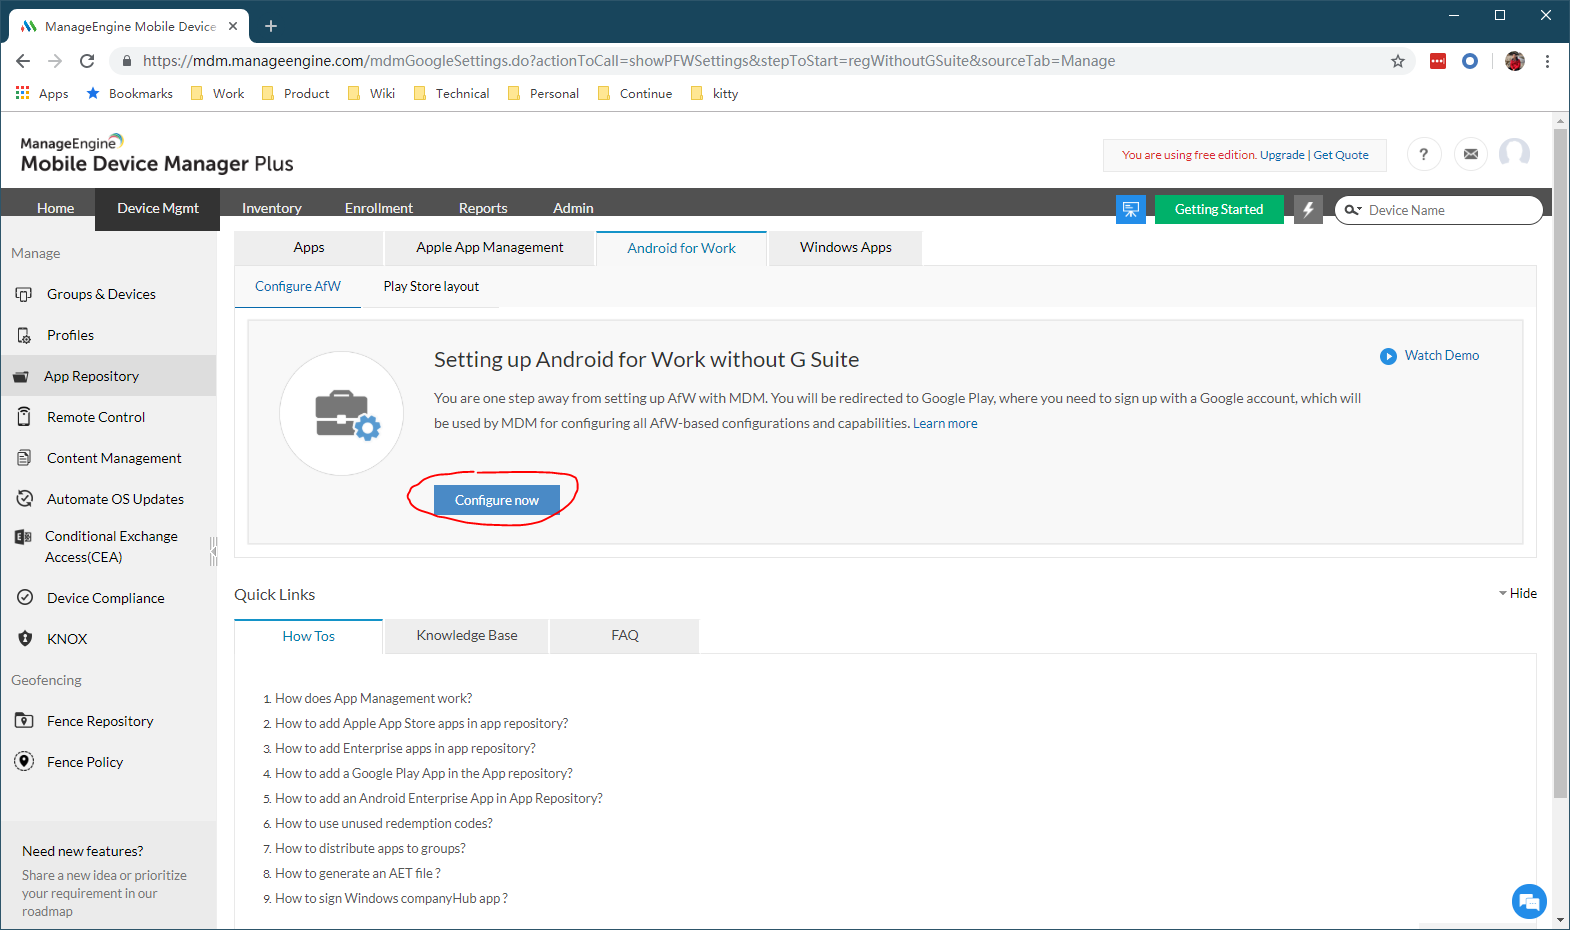The image size is (1570, 930).
Task: Go back to the previous browser page
Action: (x=23, y=61)
